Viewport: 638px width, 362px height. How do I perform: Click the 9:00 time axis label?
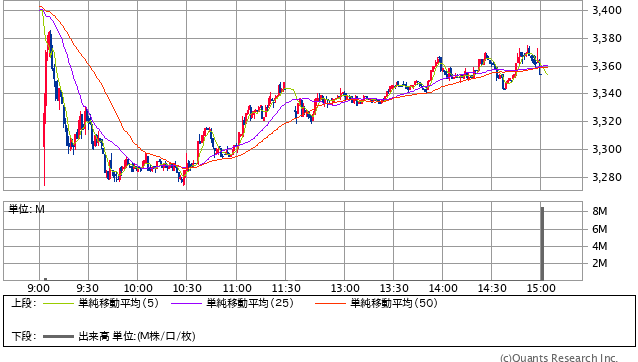click(39, 288)
